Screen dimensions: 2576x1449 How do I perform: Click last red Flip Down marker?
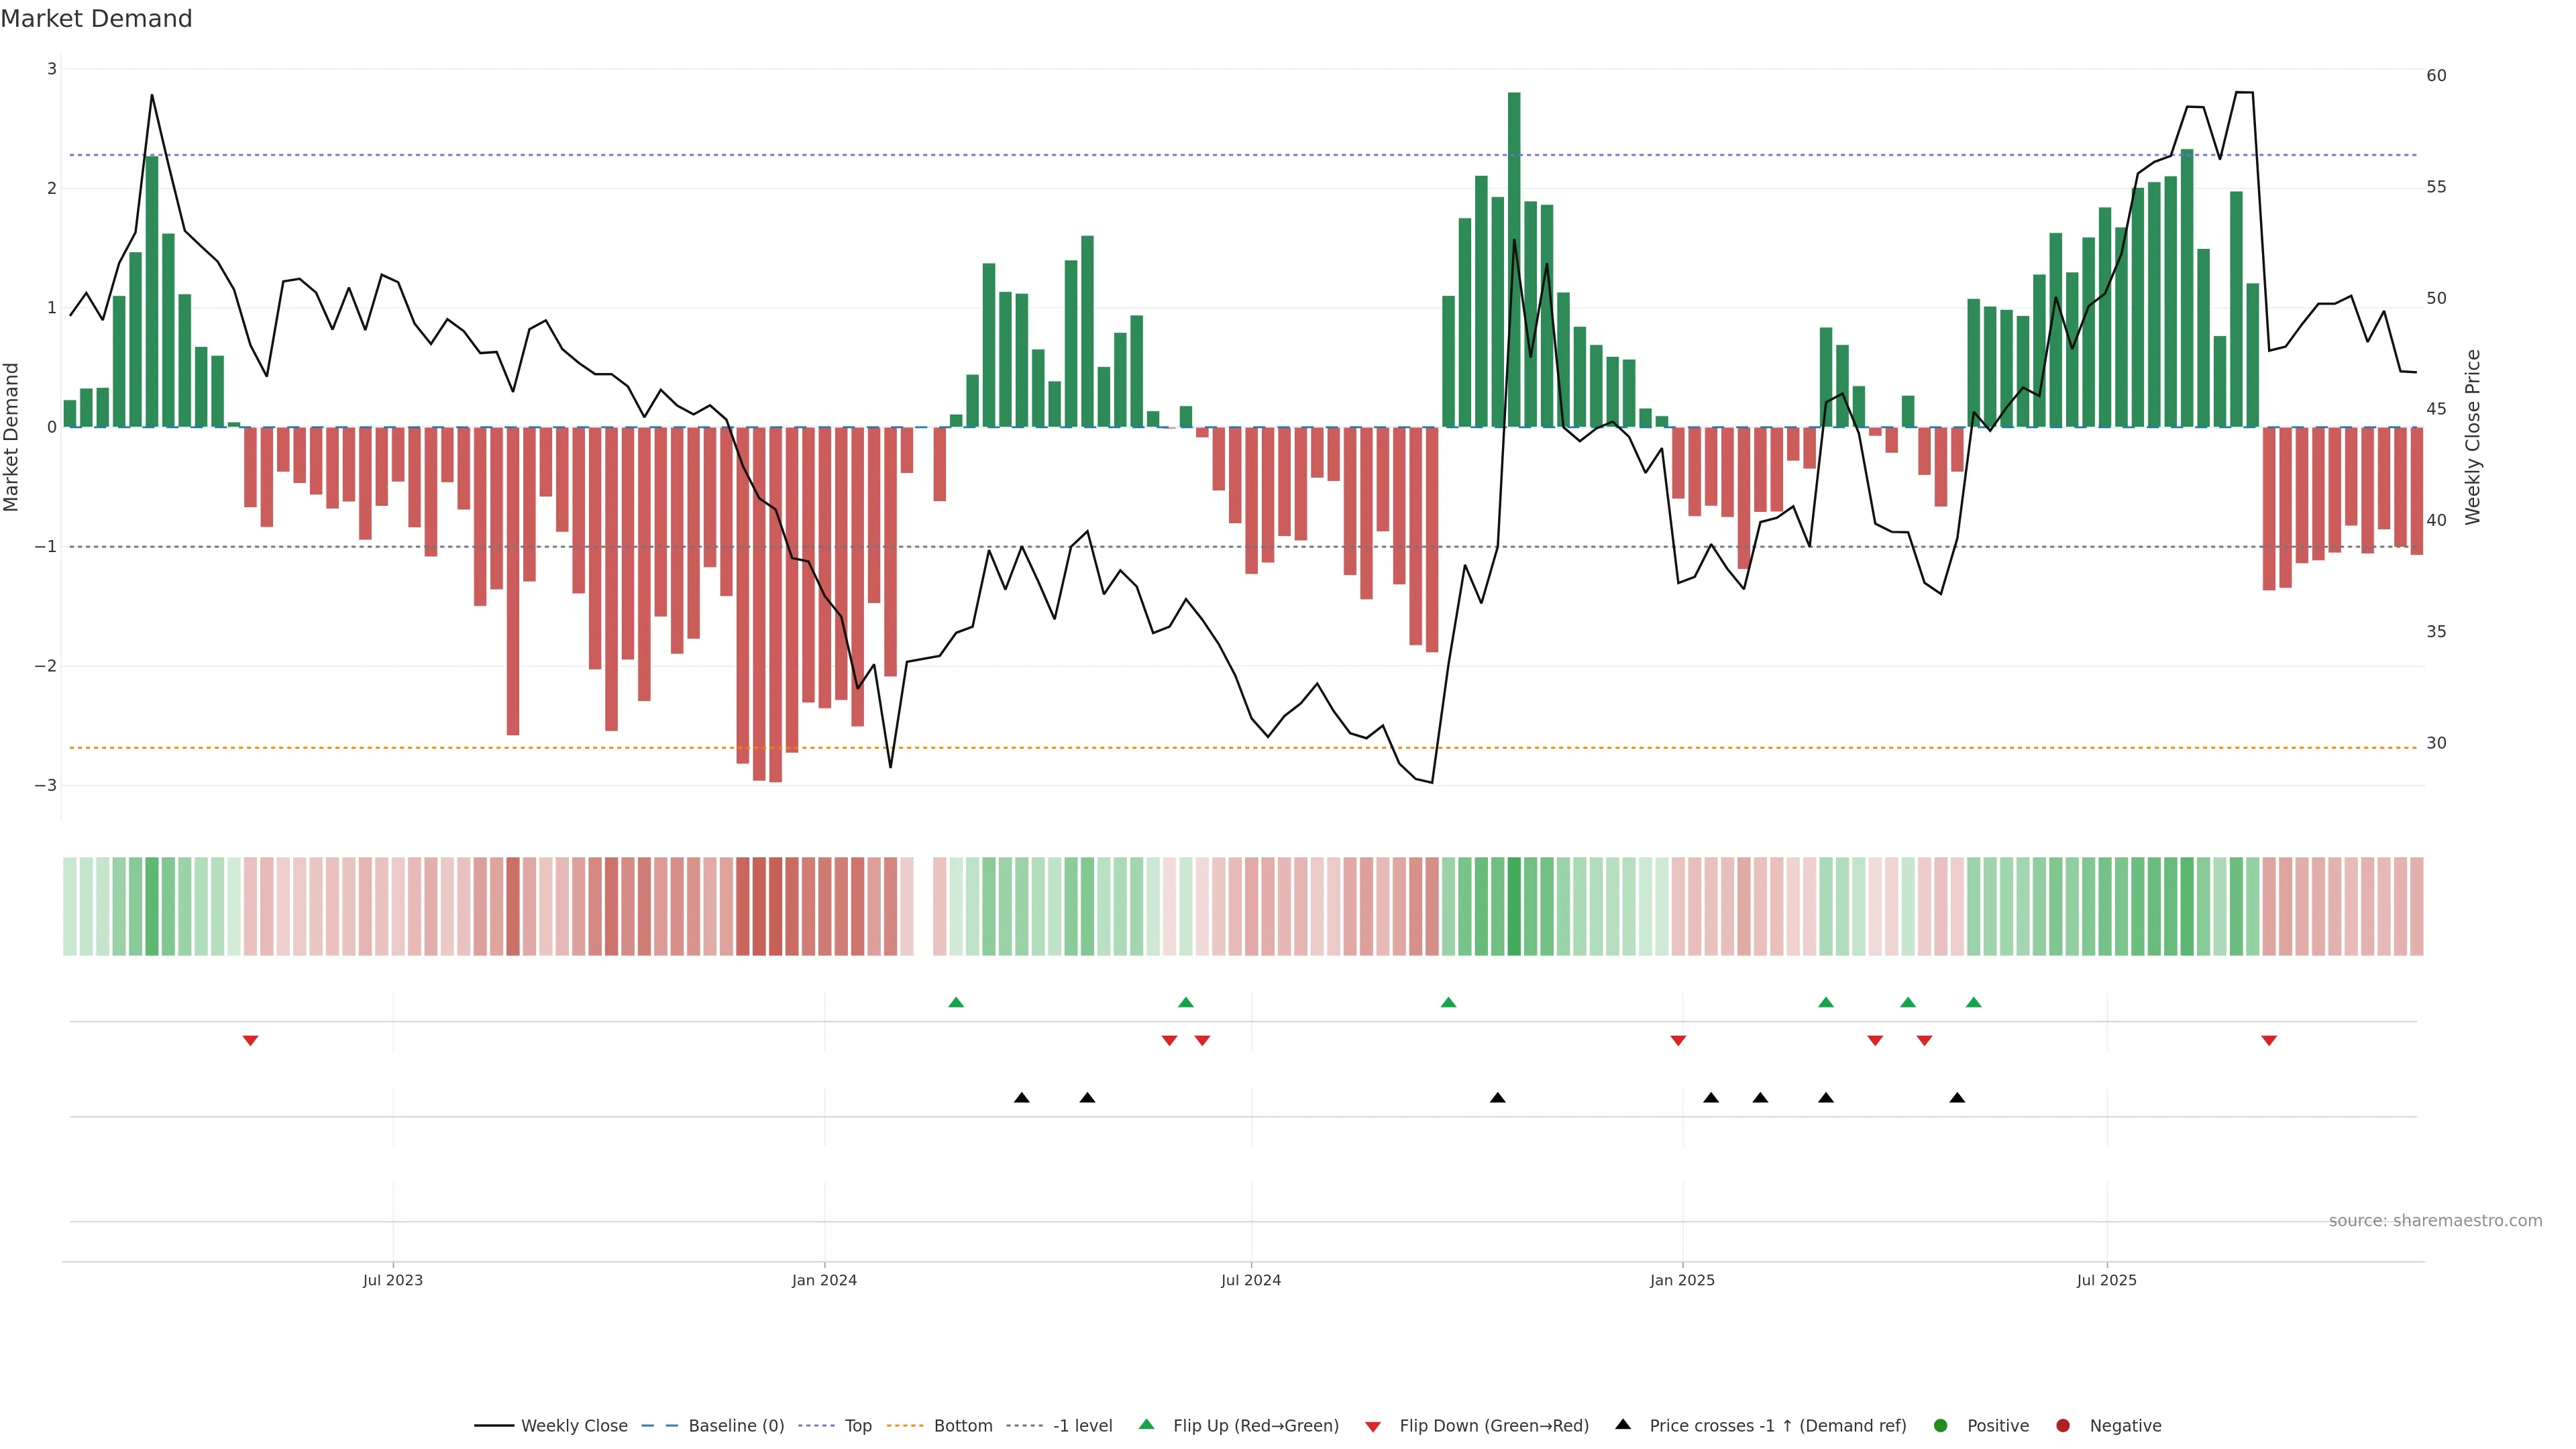[x=2269, y=1041]
